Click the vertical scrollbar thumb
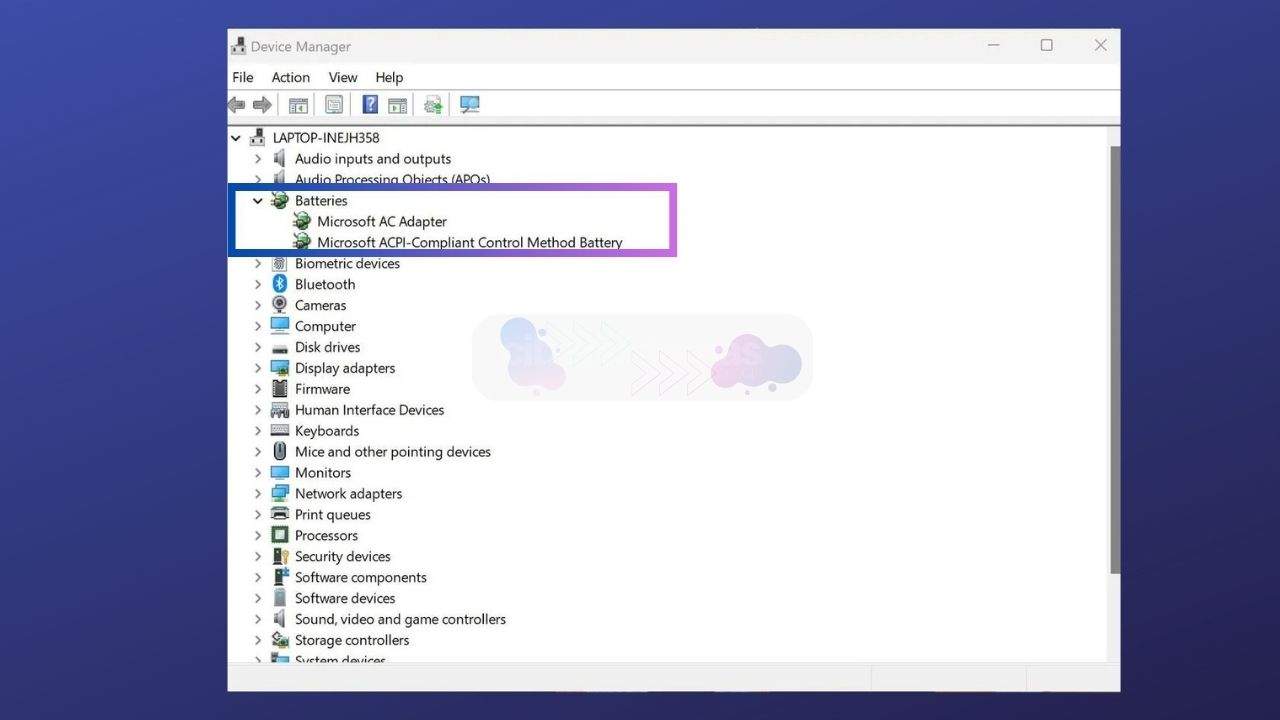 [1115, 360]
